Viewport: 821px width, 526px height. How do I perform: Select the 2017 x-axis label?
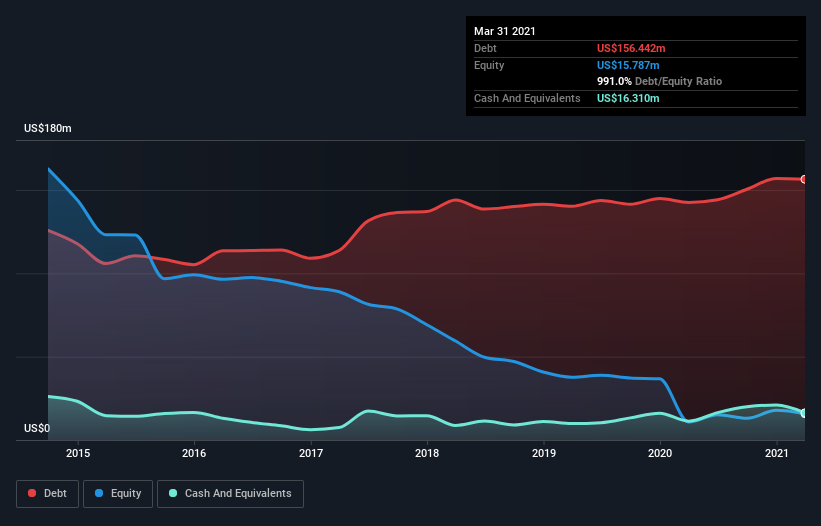pyautogui.click(x=311, y=453)
